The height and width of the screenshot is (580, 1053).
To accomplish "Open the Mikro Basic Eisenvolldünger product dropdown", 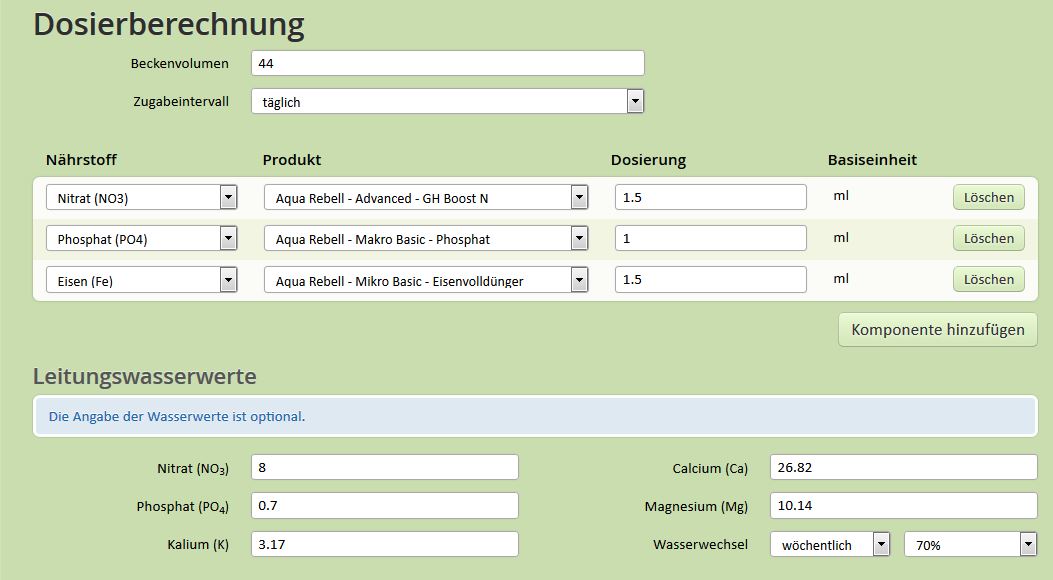I will point(426,280).
